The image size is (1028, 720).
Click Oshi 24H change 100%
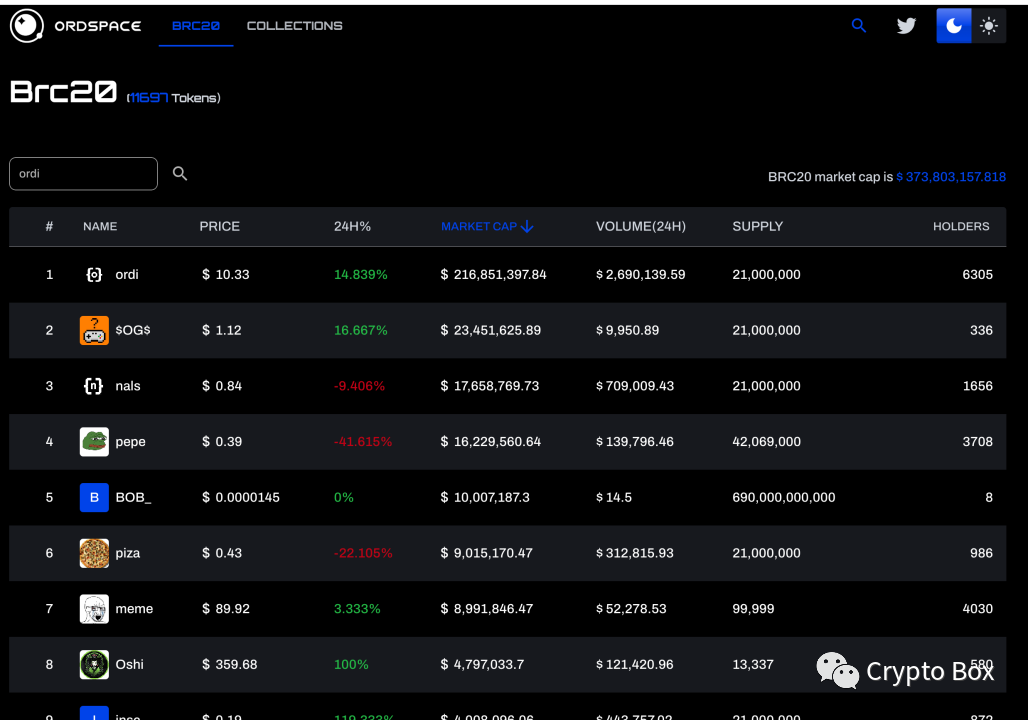point(351,665)
